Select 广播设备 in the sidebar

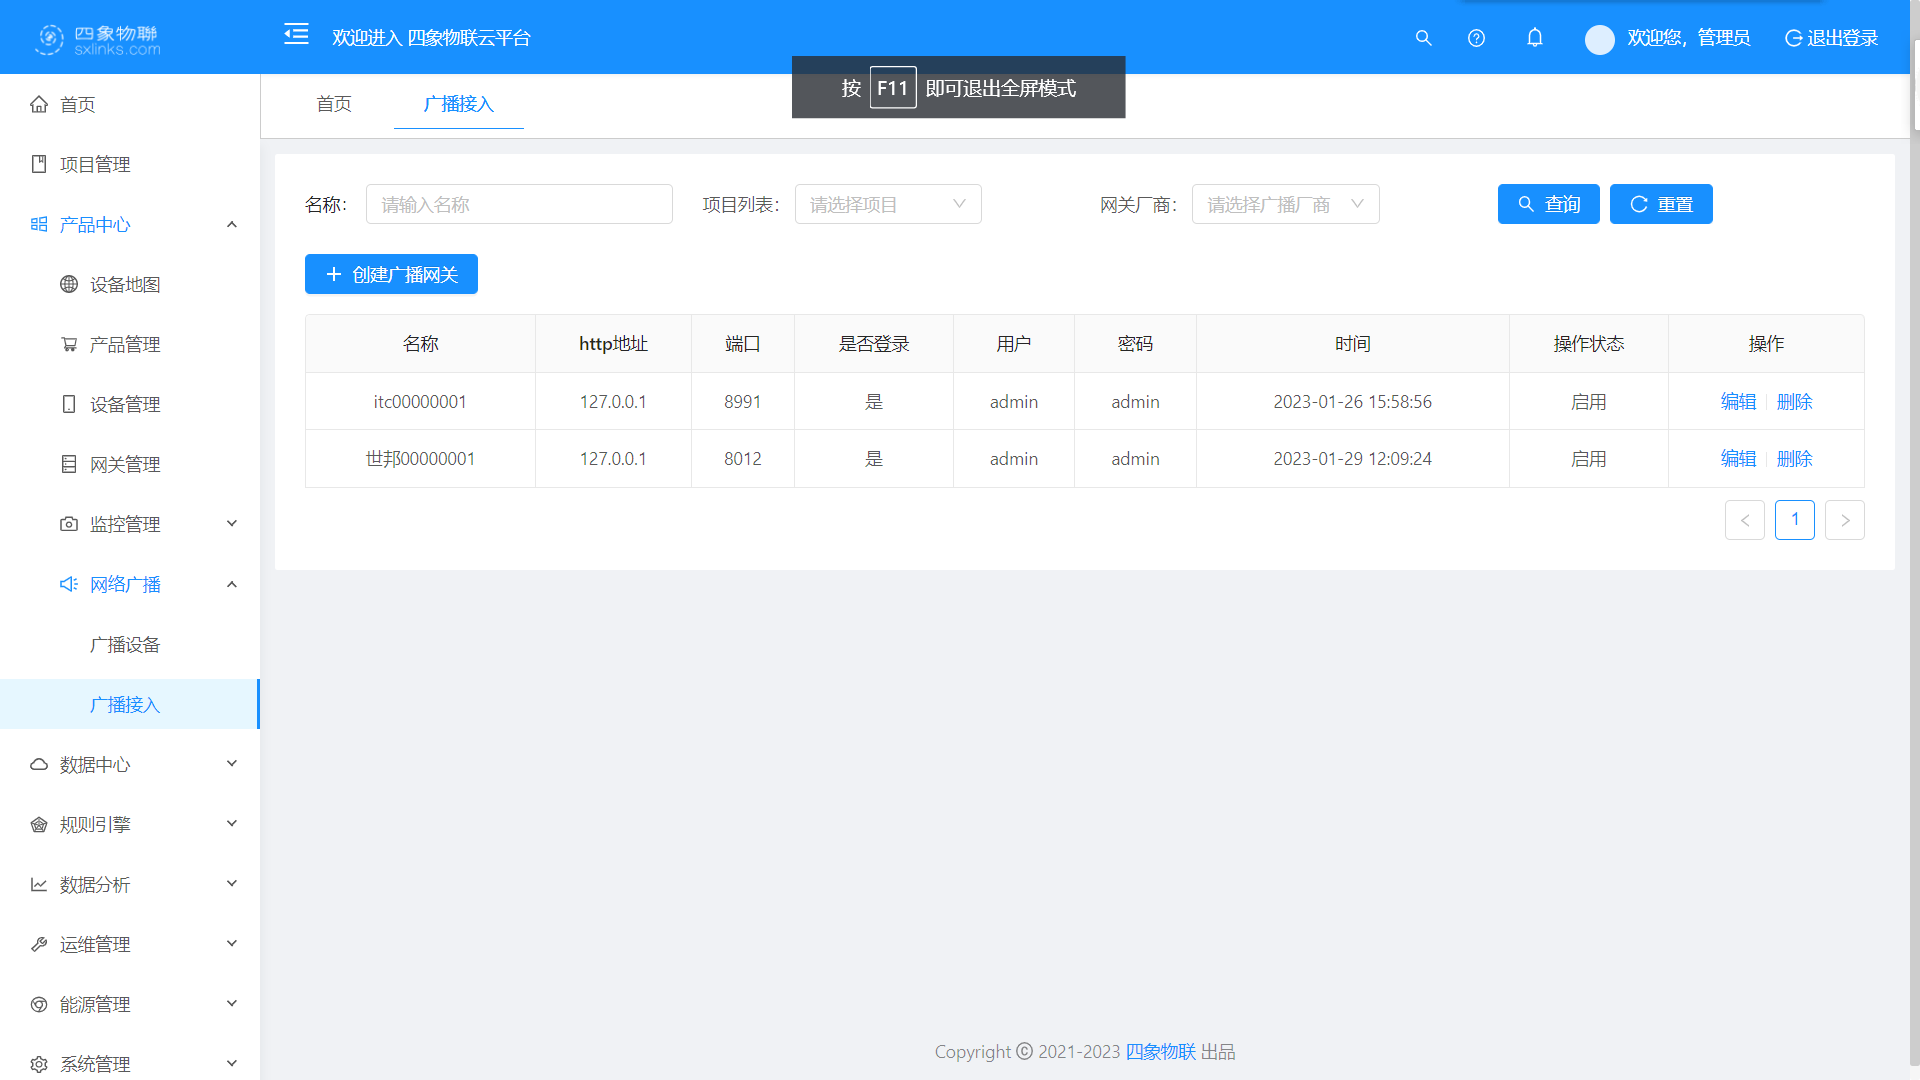click(x=125, y=645)
